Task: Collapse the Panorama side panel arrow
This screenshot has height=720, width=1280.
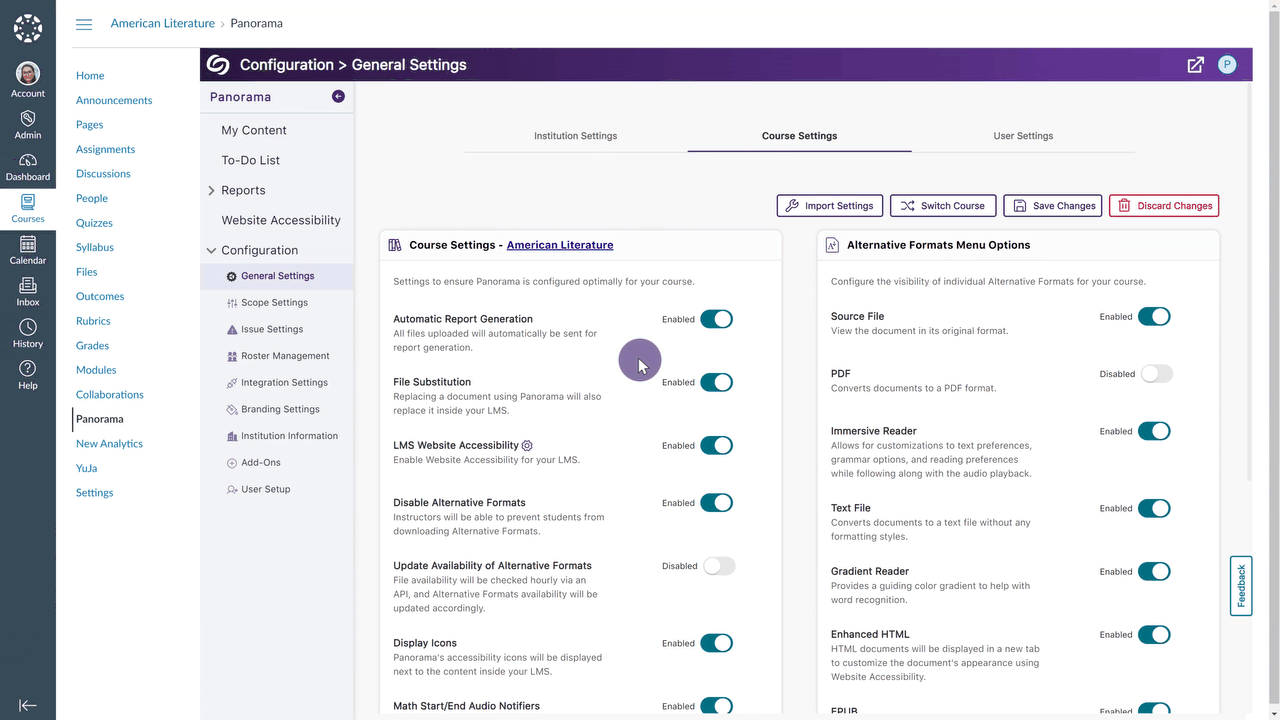Action: 338,97
